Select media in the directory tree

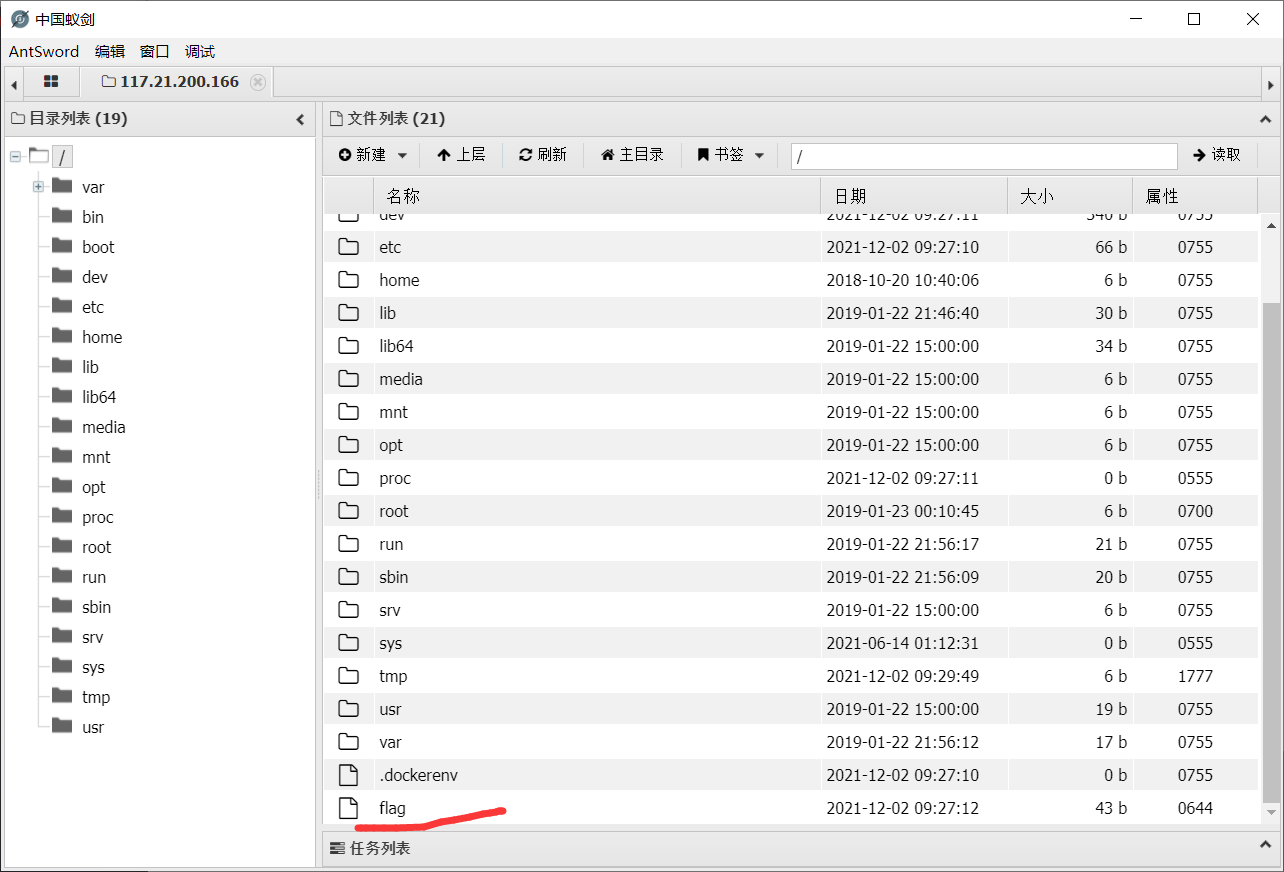pyautogui.click(x=104, y=427)
